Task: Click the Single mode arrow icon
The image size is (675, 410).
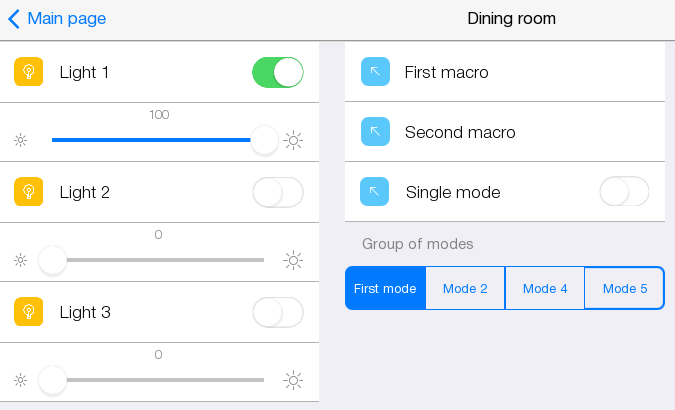Action: (375, 192)
